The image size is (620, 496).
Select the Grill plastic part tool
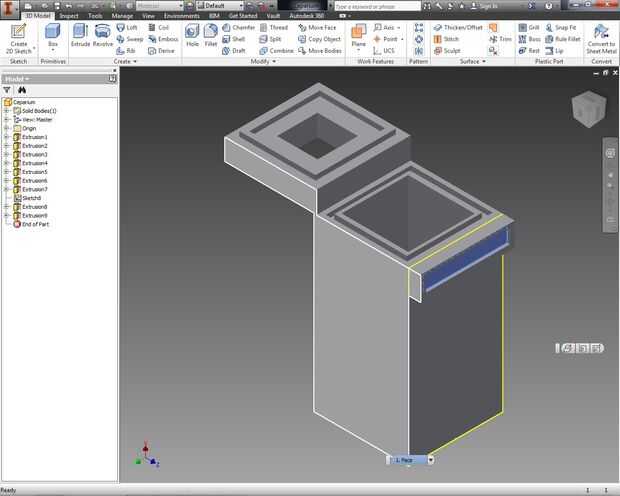(529, 27)
